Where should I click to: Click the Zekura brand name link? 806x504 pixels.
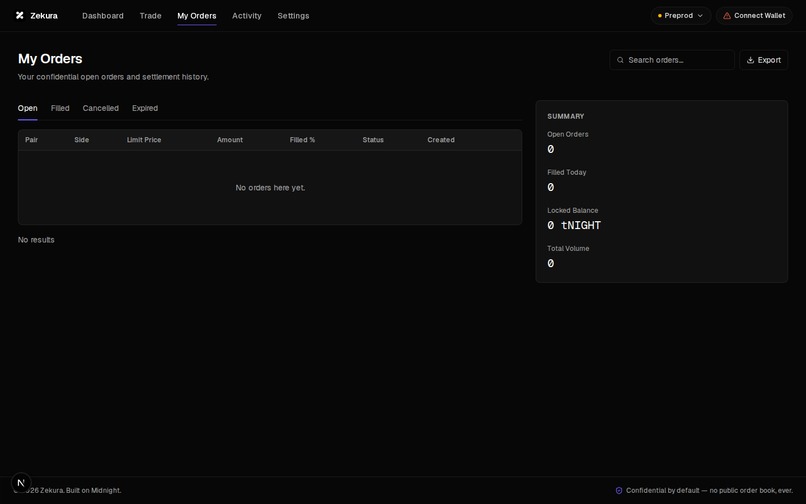44,16
